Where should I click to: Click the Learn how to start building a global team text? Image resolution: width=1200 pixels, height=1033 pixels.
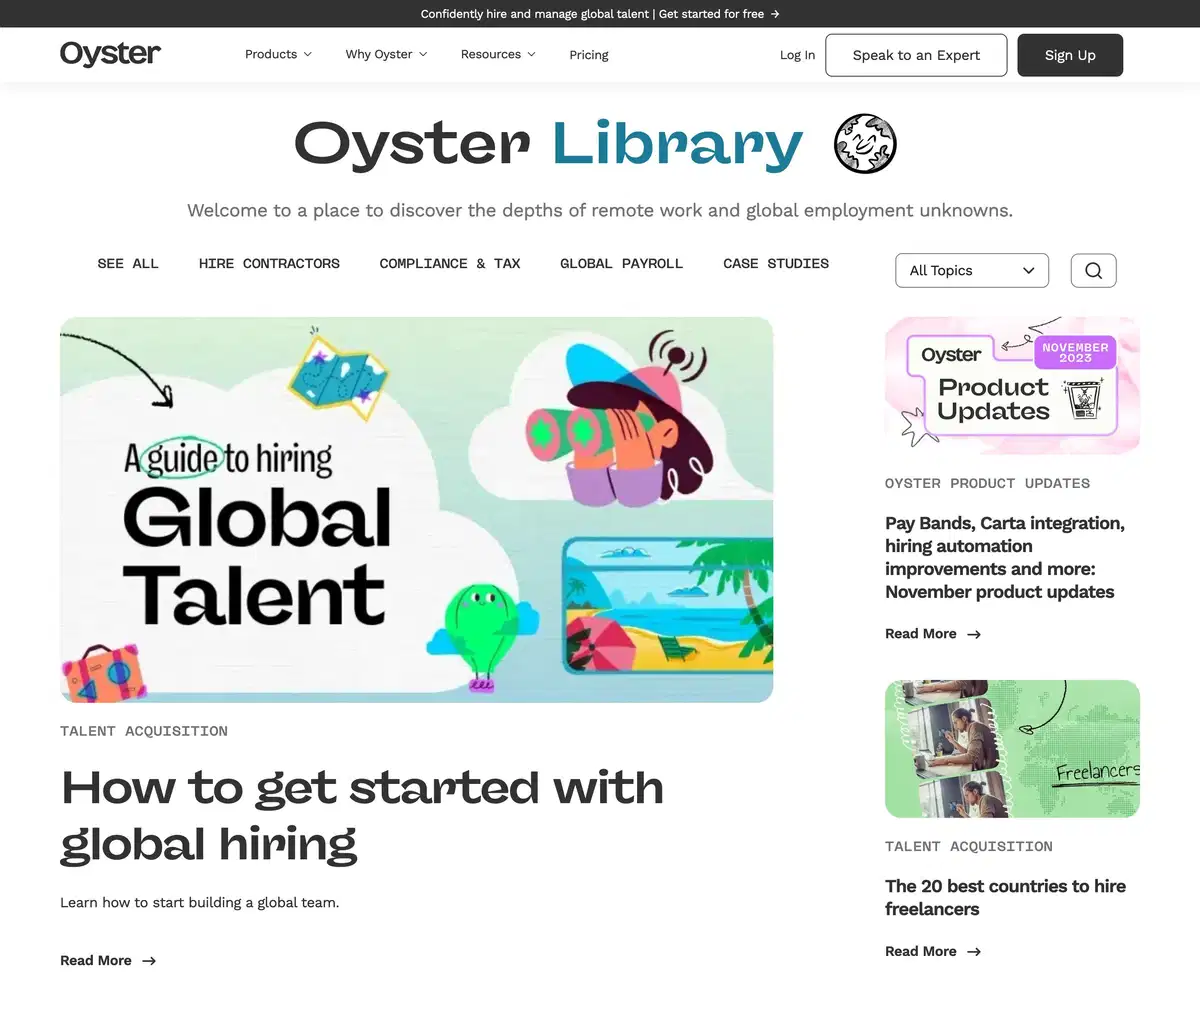point(200,902)
